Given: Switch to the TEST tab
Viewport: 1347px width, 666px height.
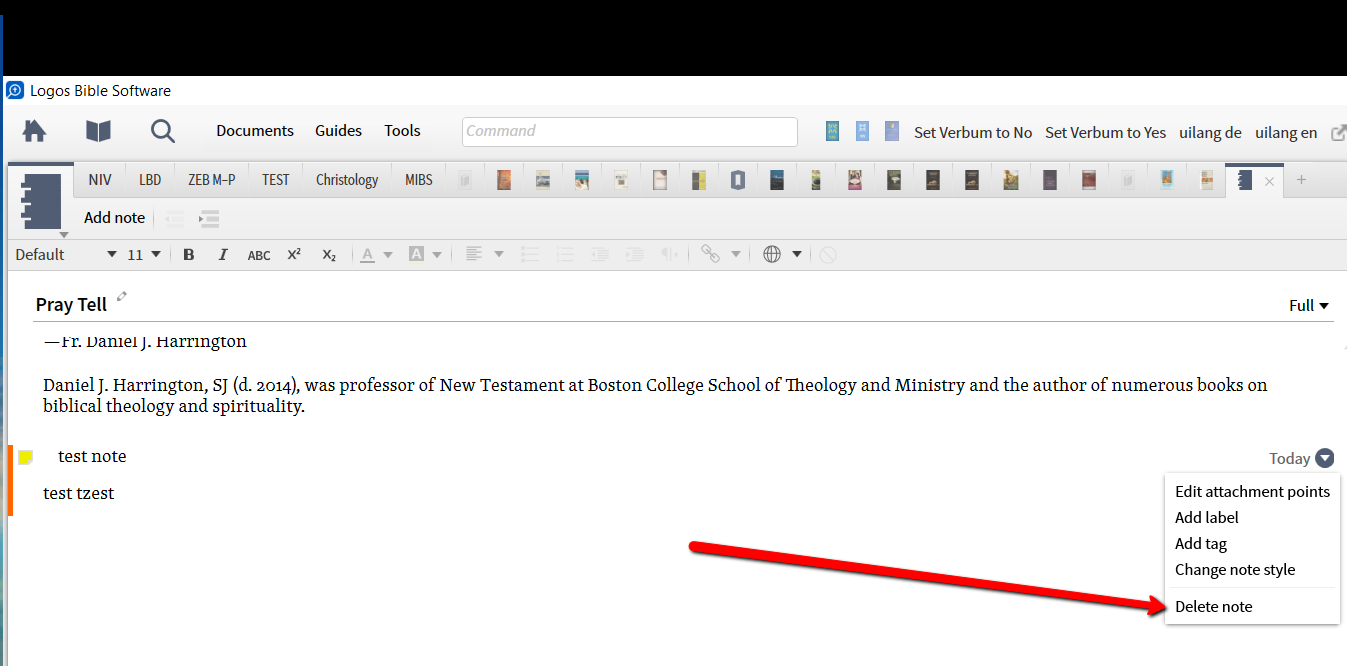Looking at the screenshot, I should point(276,180).
